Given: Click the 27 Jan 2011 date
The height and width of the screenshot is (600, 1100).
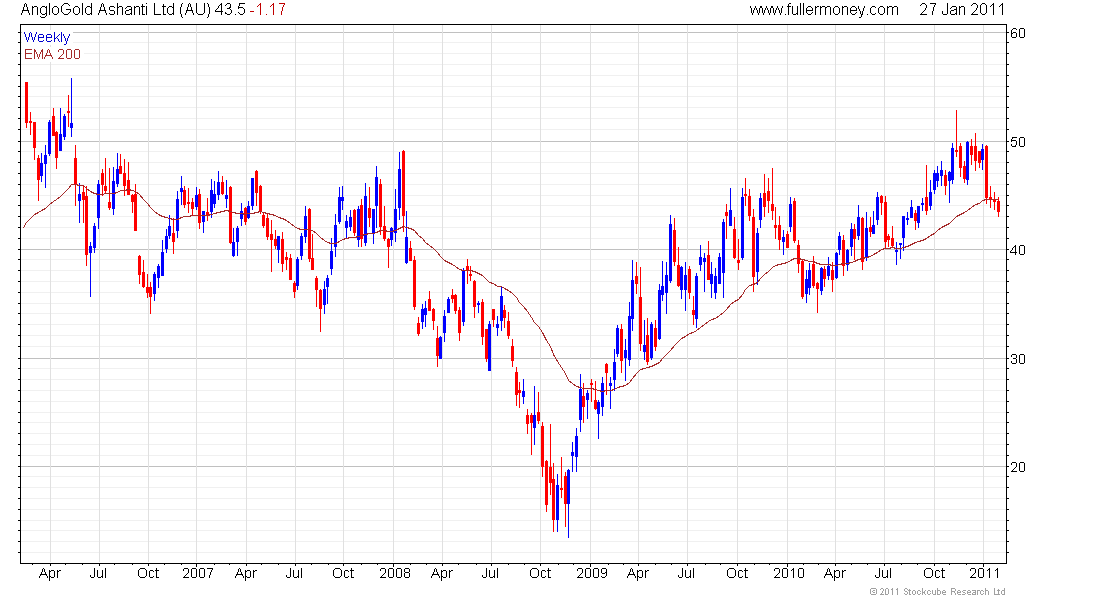Looking at the screenshot, I should pos(962,10).
